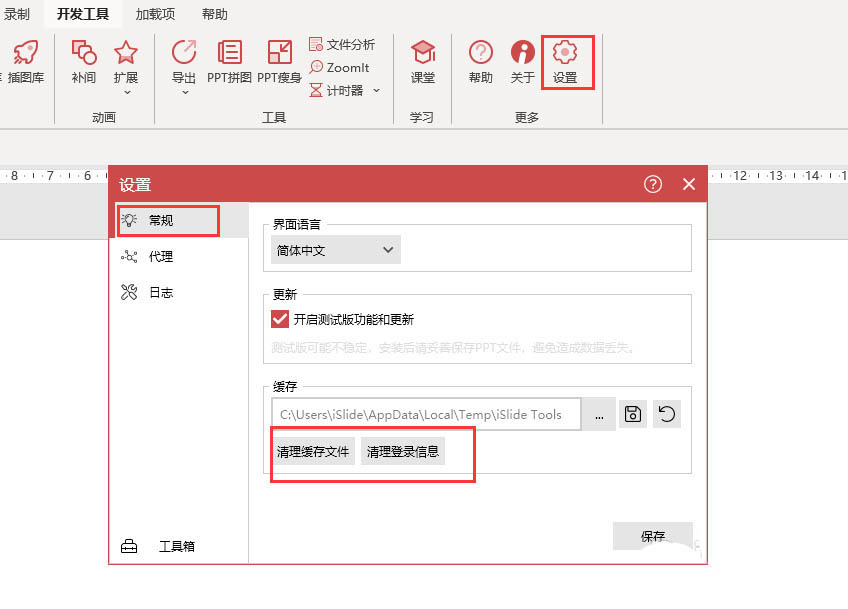Close the 设置 dialog

point(689,184)
